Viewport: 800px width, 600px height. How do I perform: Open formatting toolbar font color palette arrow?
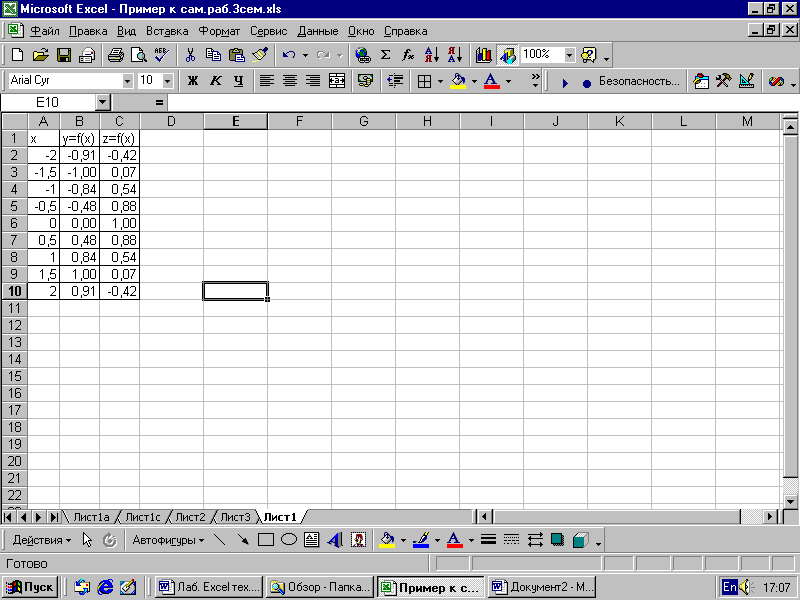point(508,81)
